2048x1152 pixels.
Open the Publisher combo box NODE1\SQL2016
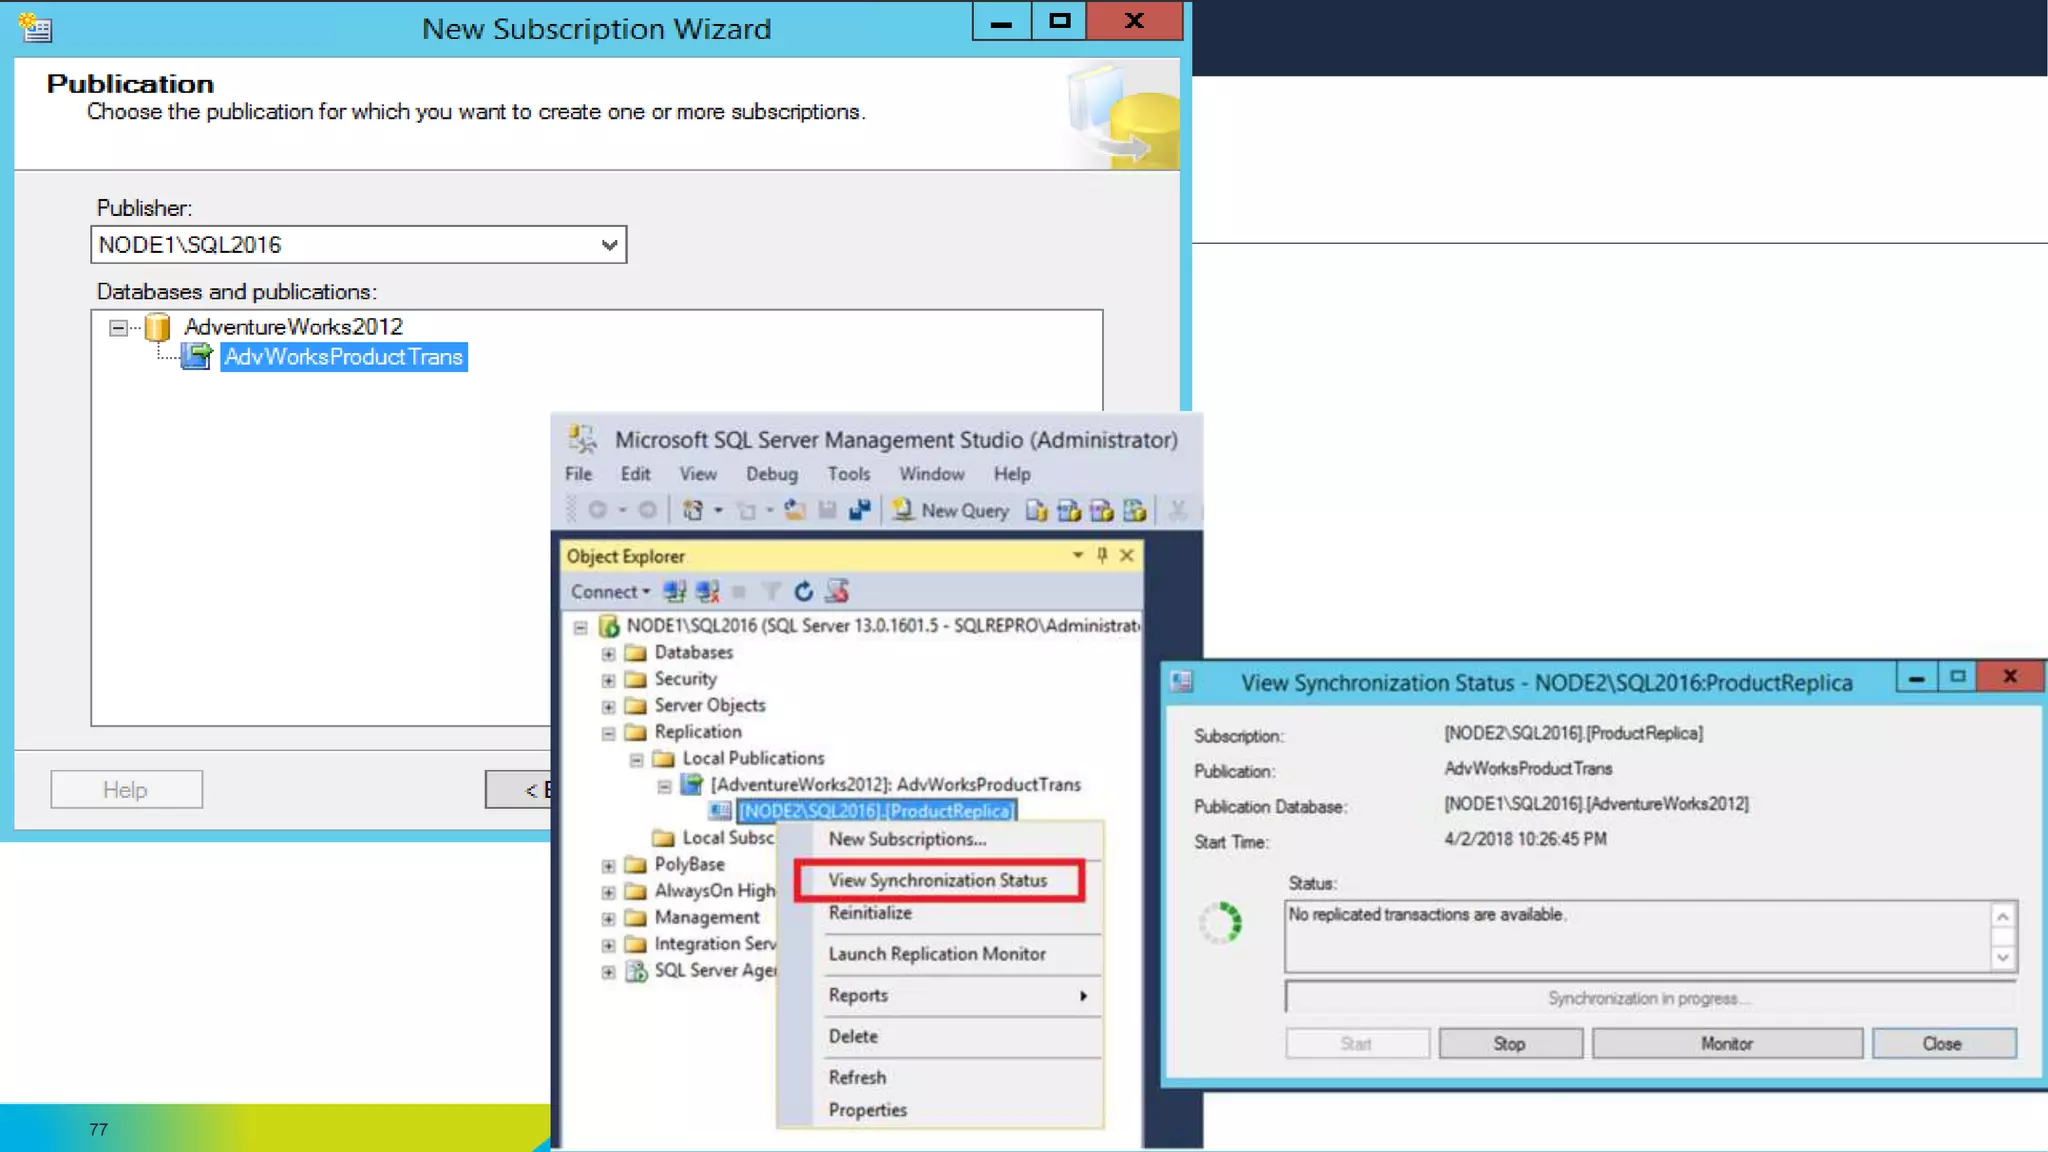click(359, 245)
